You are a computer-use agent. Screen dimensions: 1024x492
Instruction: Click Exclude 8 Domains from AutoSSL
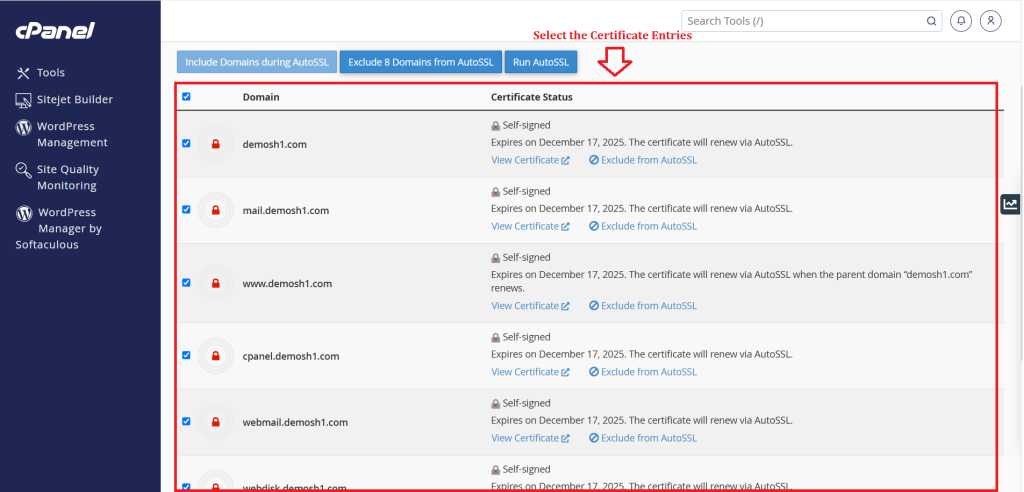point(421,62)
